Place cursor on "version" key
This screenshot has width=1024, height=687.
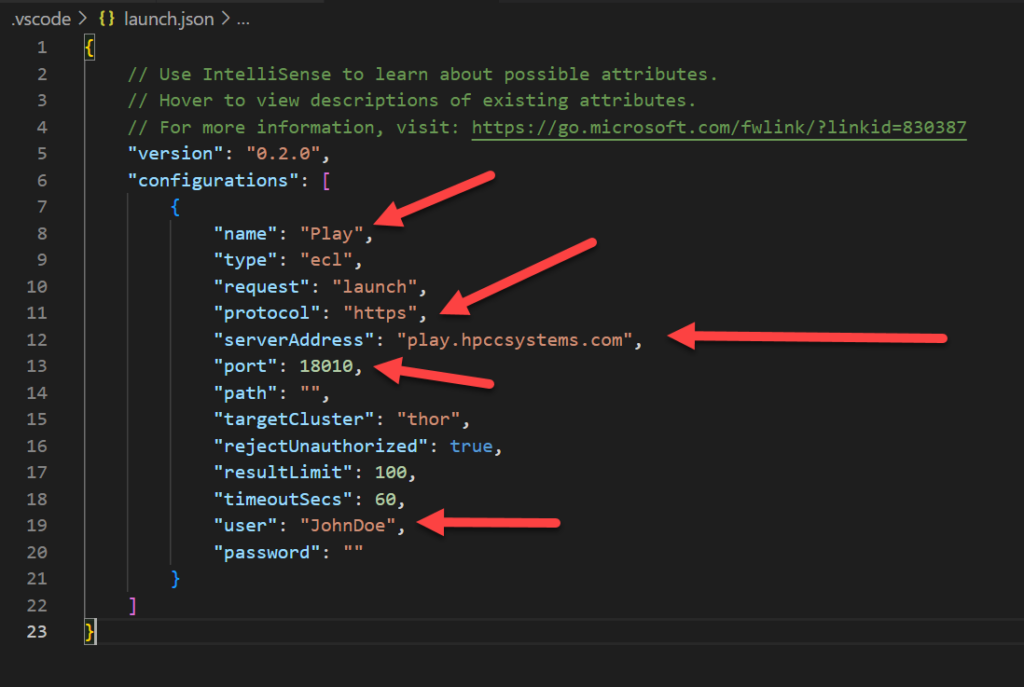[176, 153]
